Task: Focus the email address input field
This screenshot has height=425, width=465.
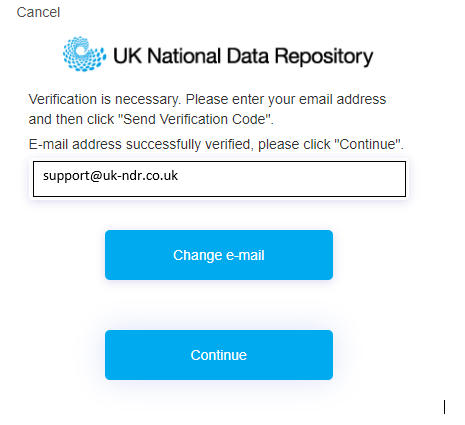Action: (219, 179)
